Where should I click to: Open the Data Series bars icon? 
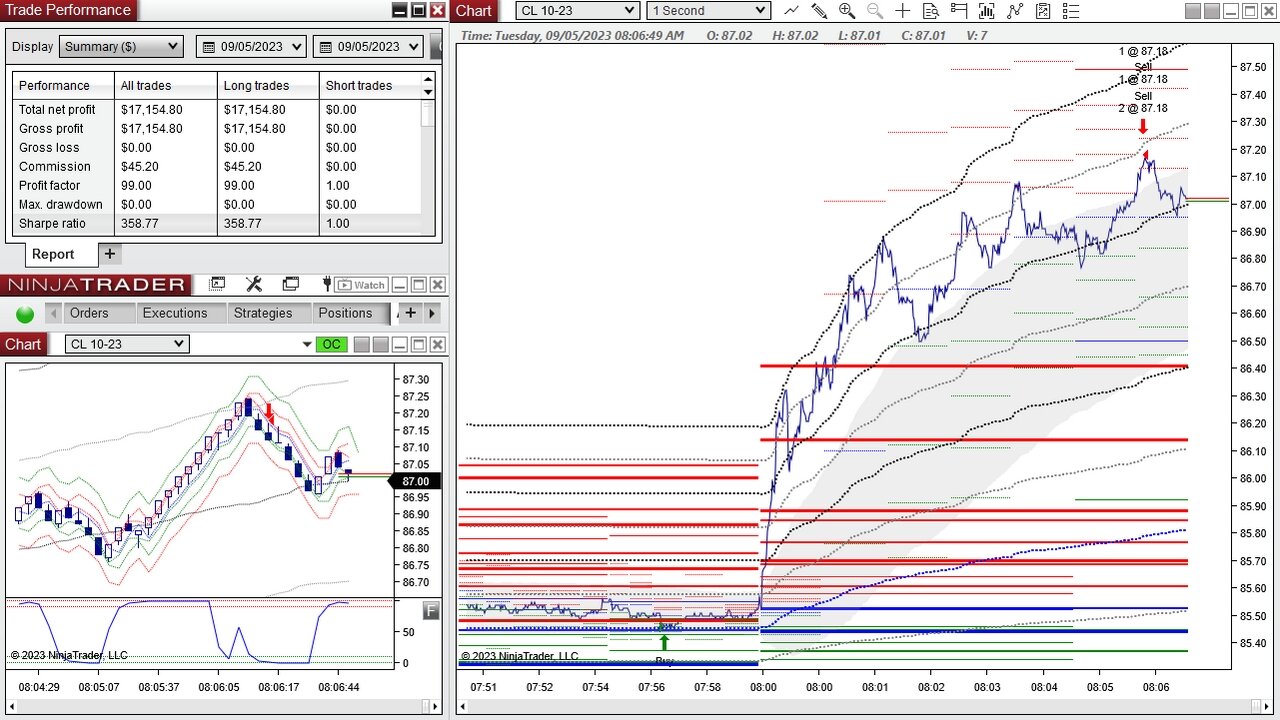click(987, 11)
